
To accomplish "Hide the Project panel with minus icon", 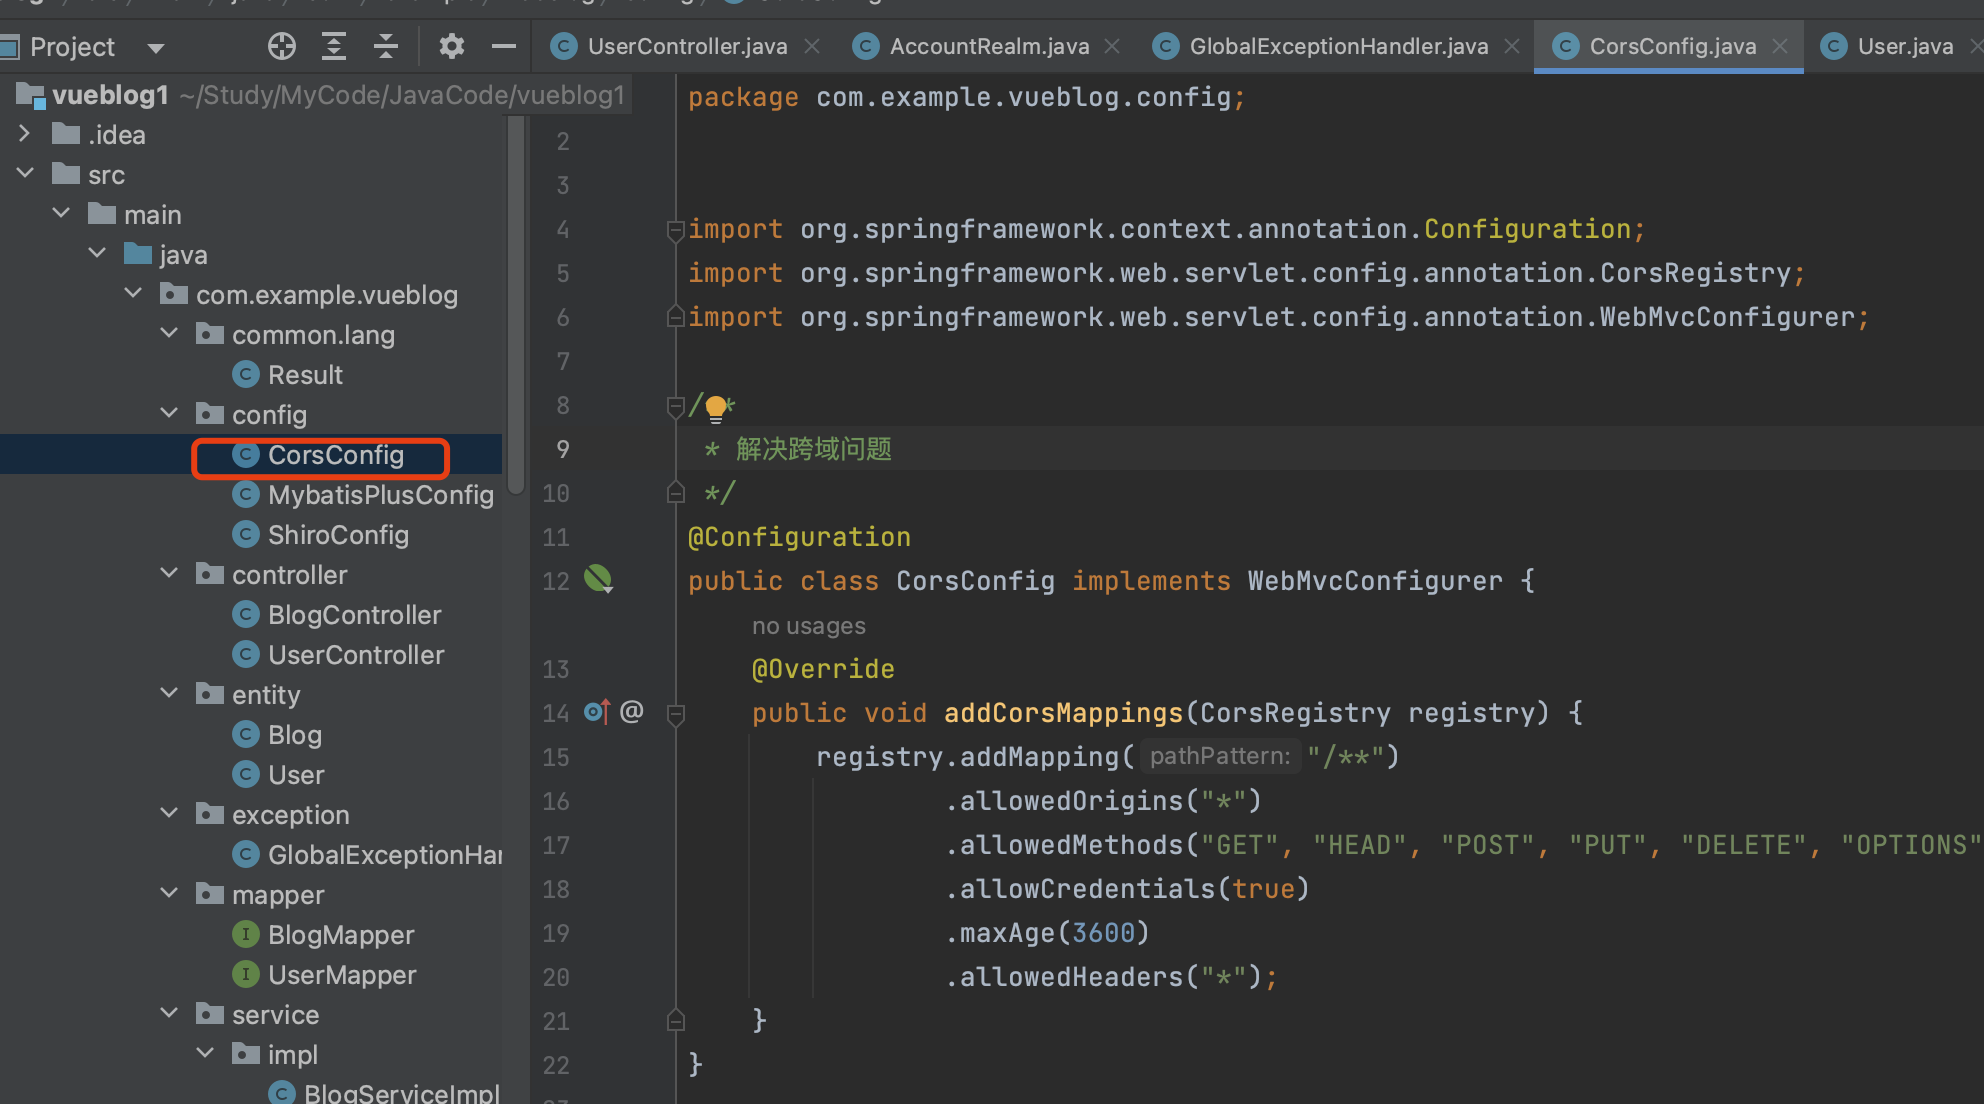I will (x=504, y=46).
